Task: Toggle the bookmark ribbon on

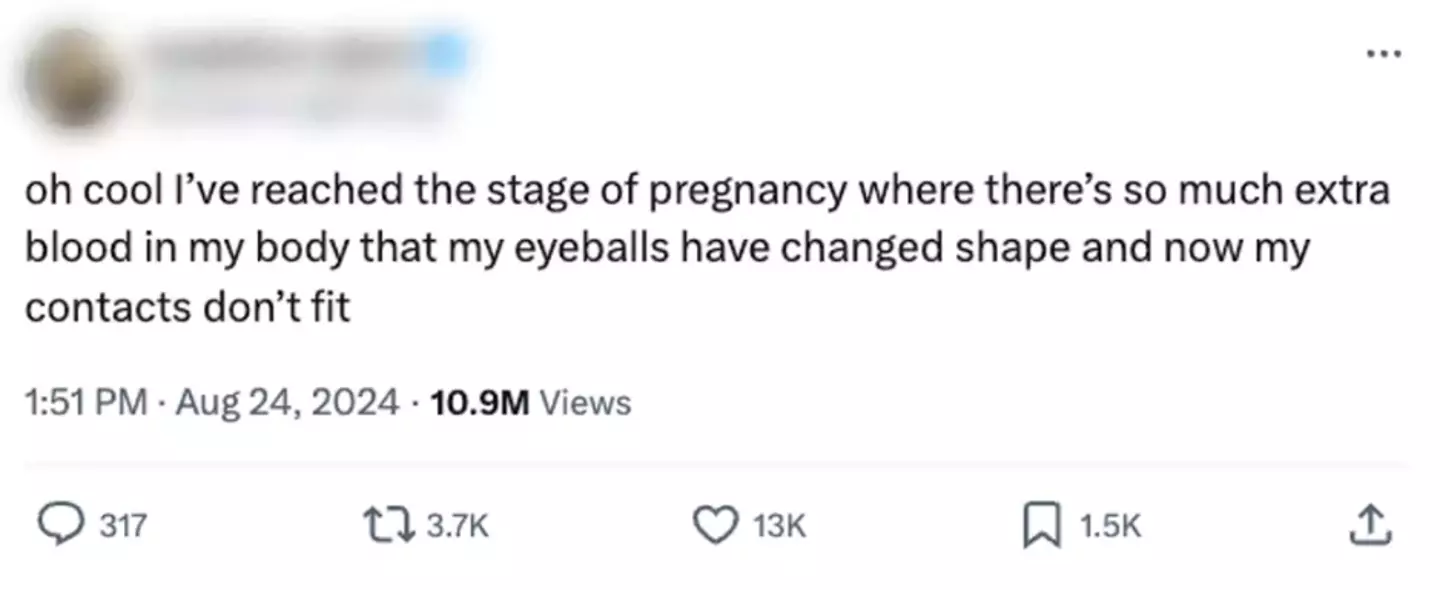Action: pyautogui.click(x=1043, y=523)
